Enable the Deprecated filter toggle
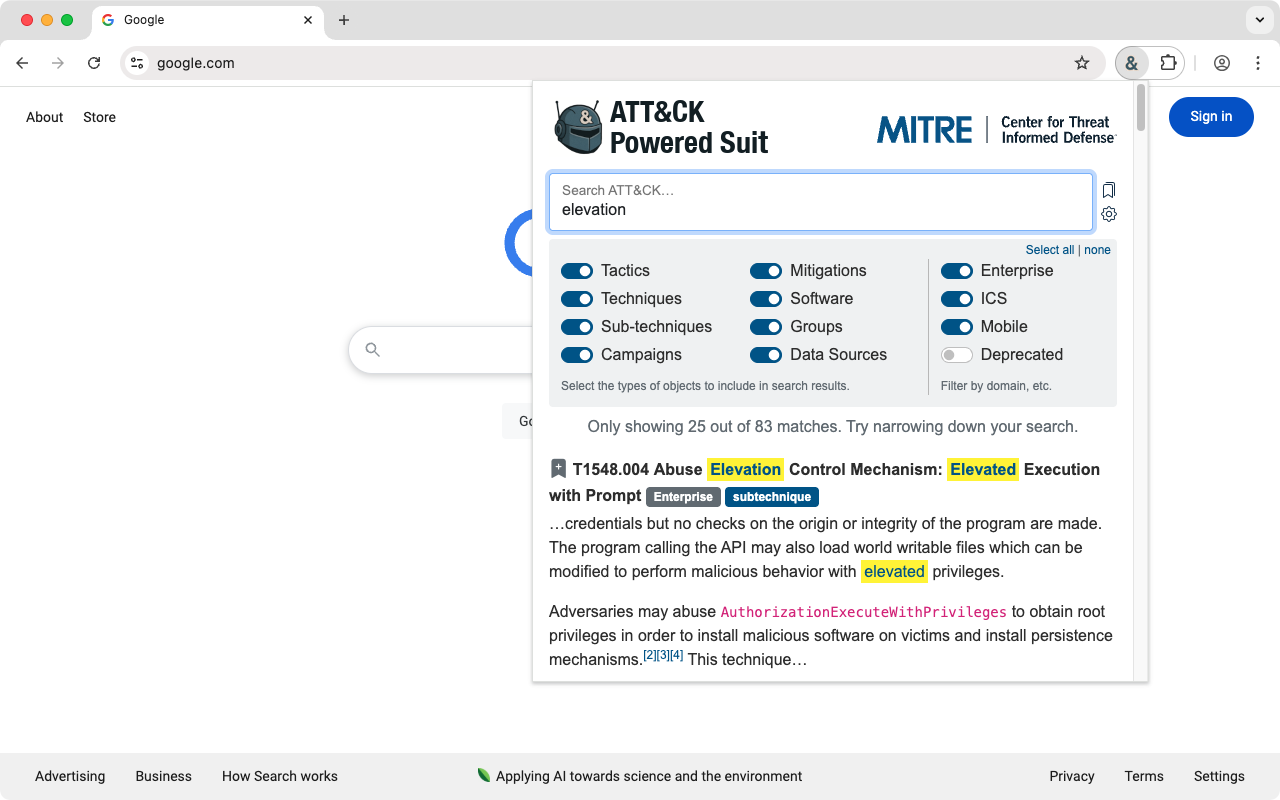Screen dimensions: 1280x800 (956, 354)
